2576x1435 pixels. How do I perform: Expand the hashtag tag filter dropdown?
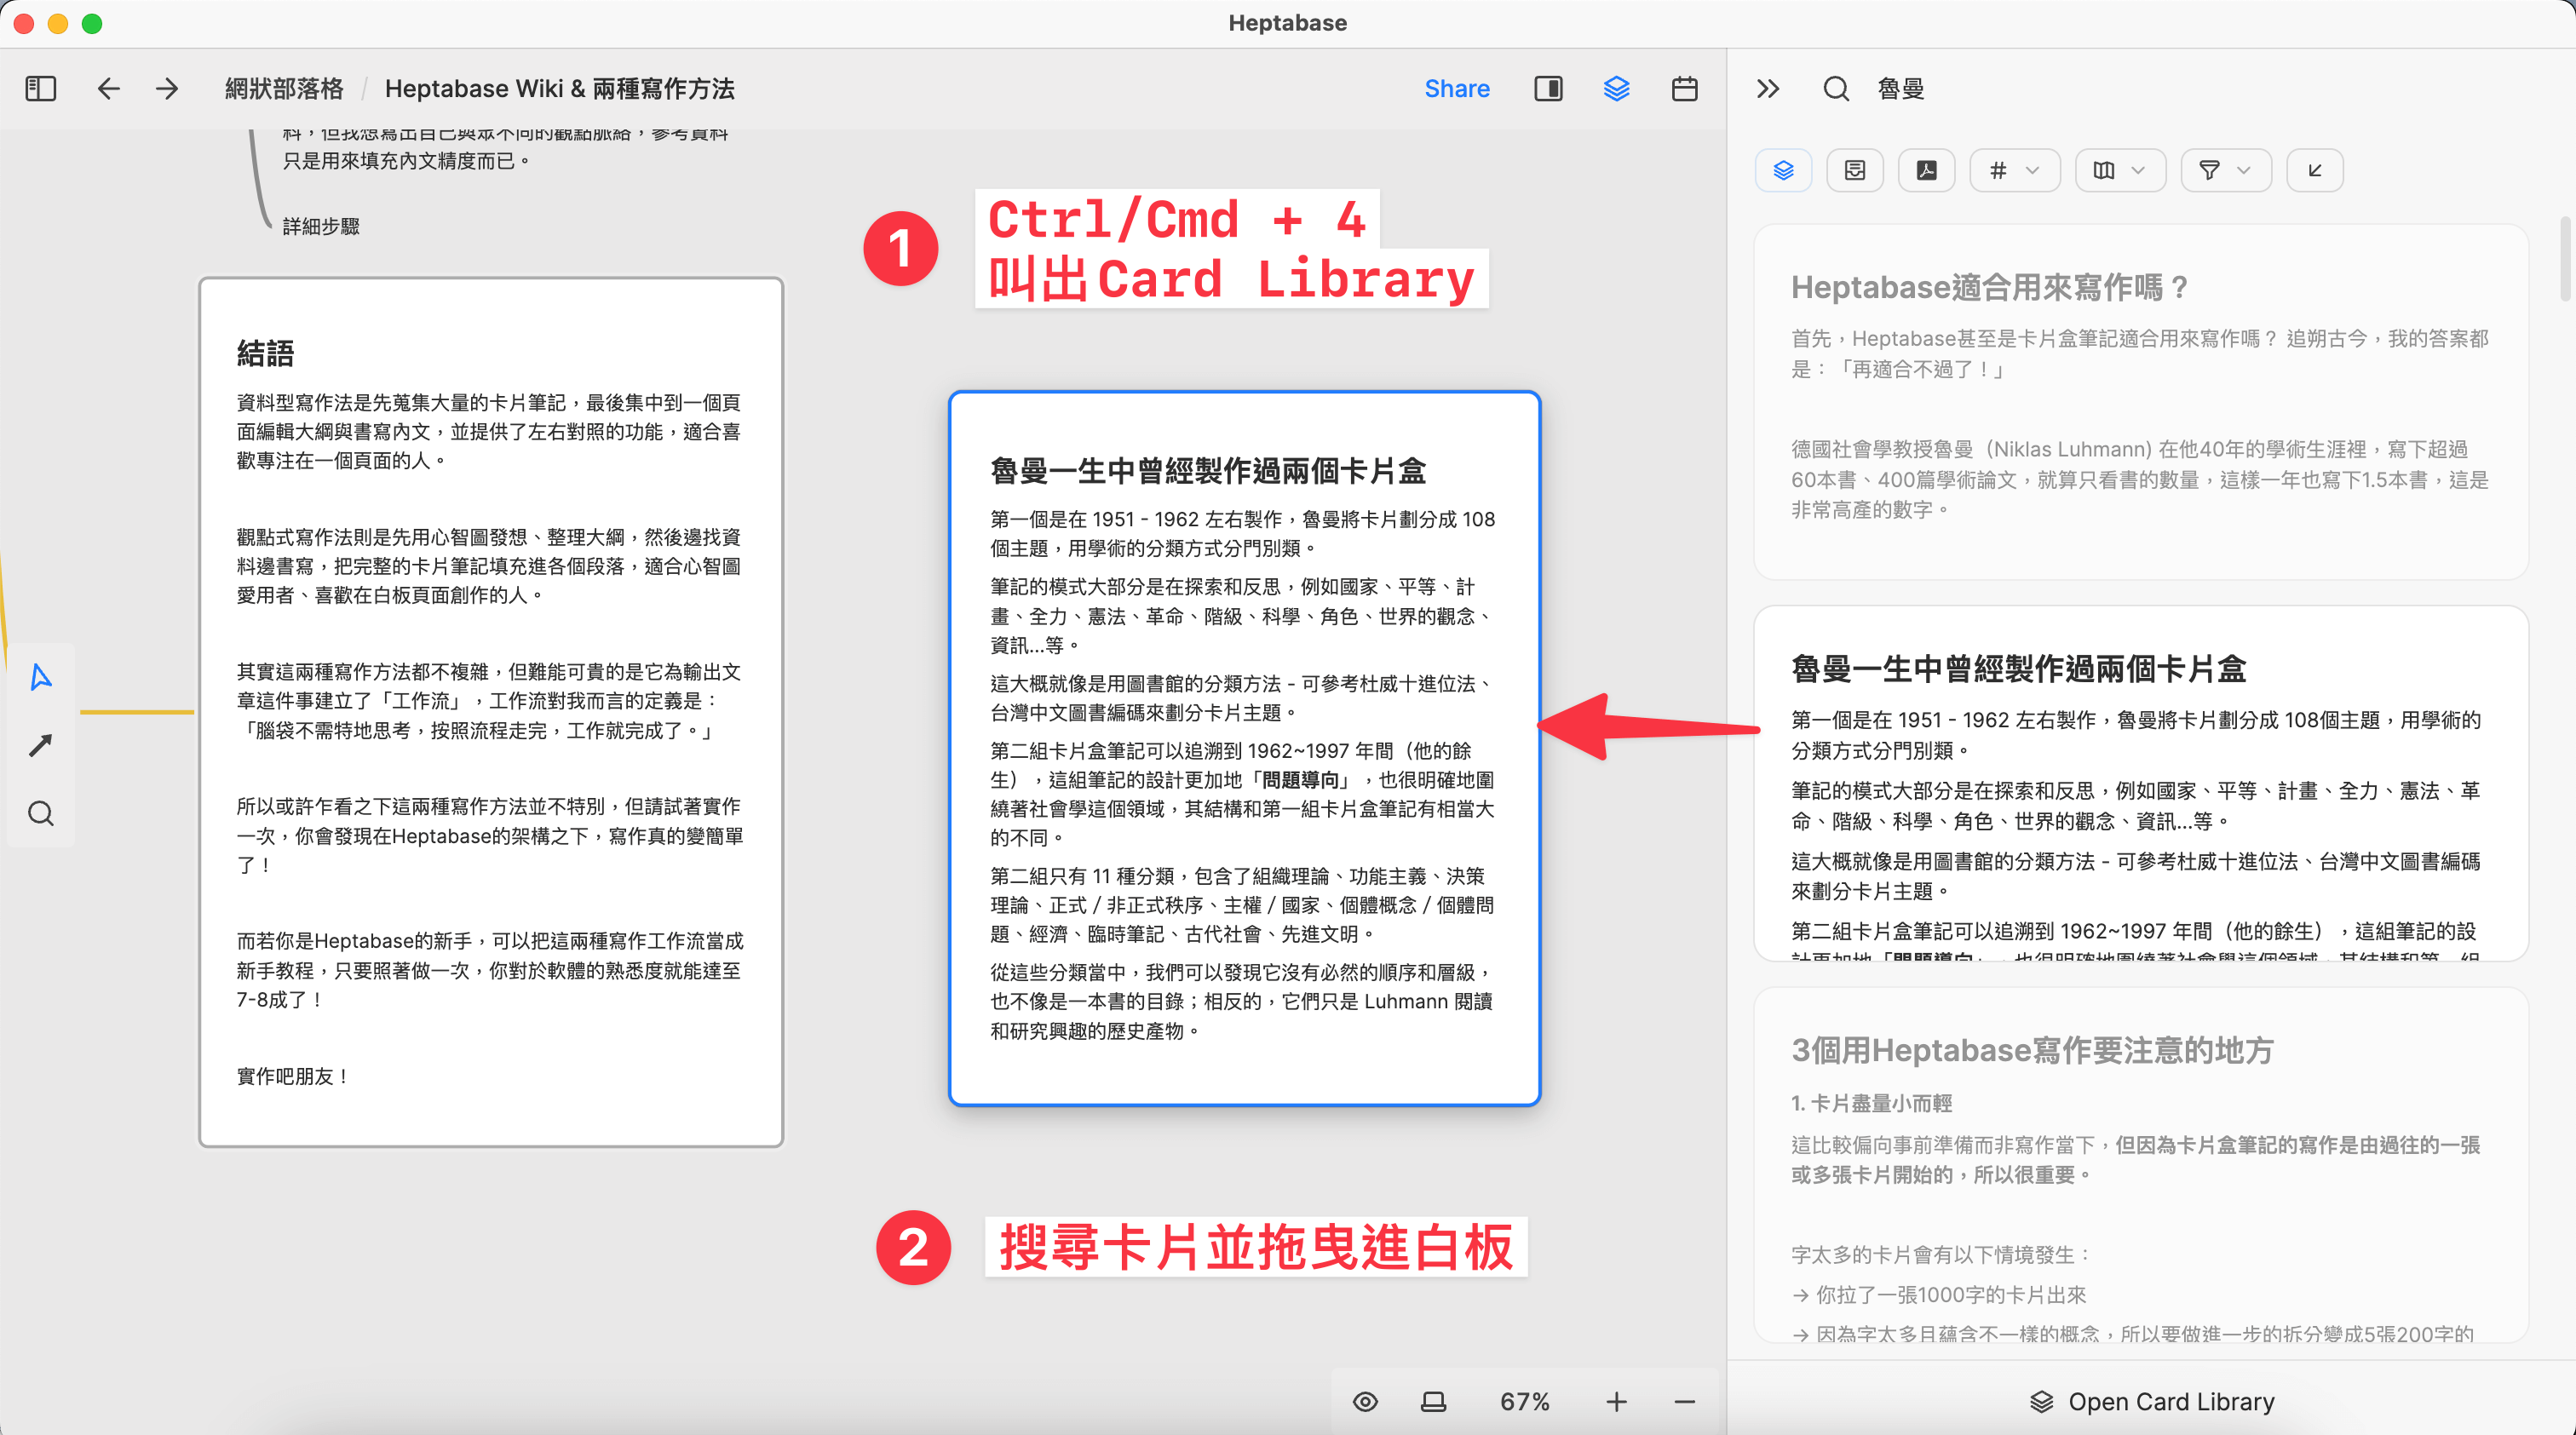pyautogui.click(x=2014, y=170)
